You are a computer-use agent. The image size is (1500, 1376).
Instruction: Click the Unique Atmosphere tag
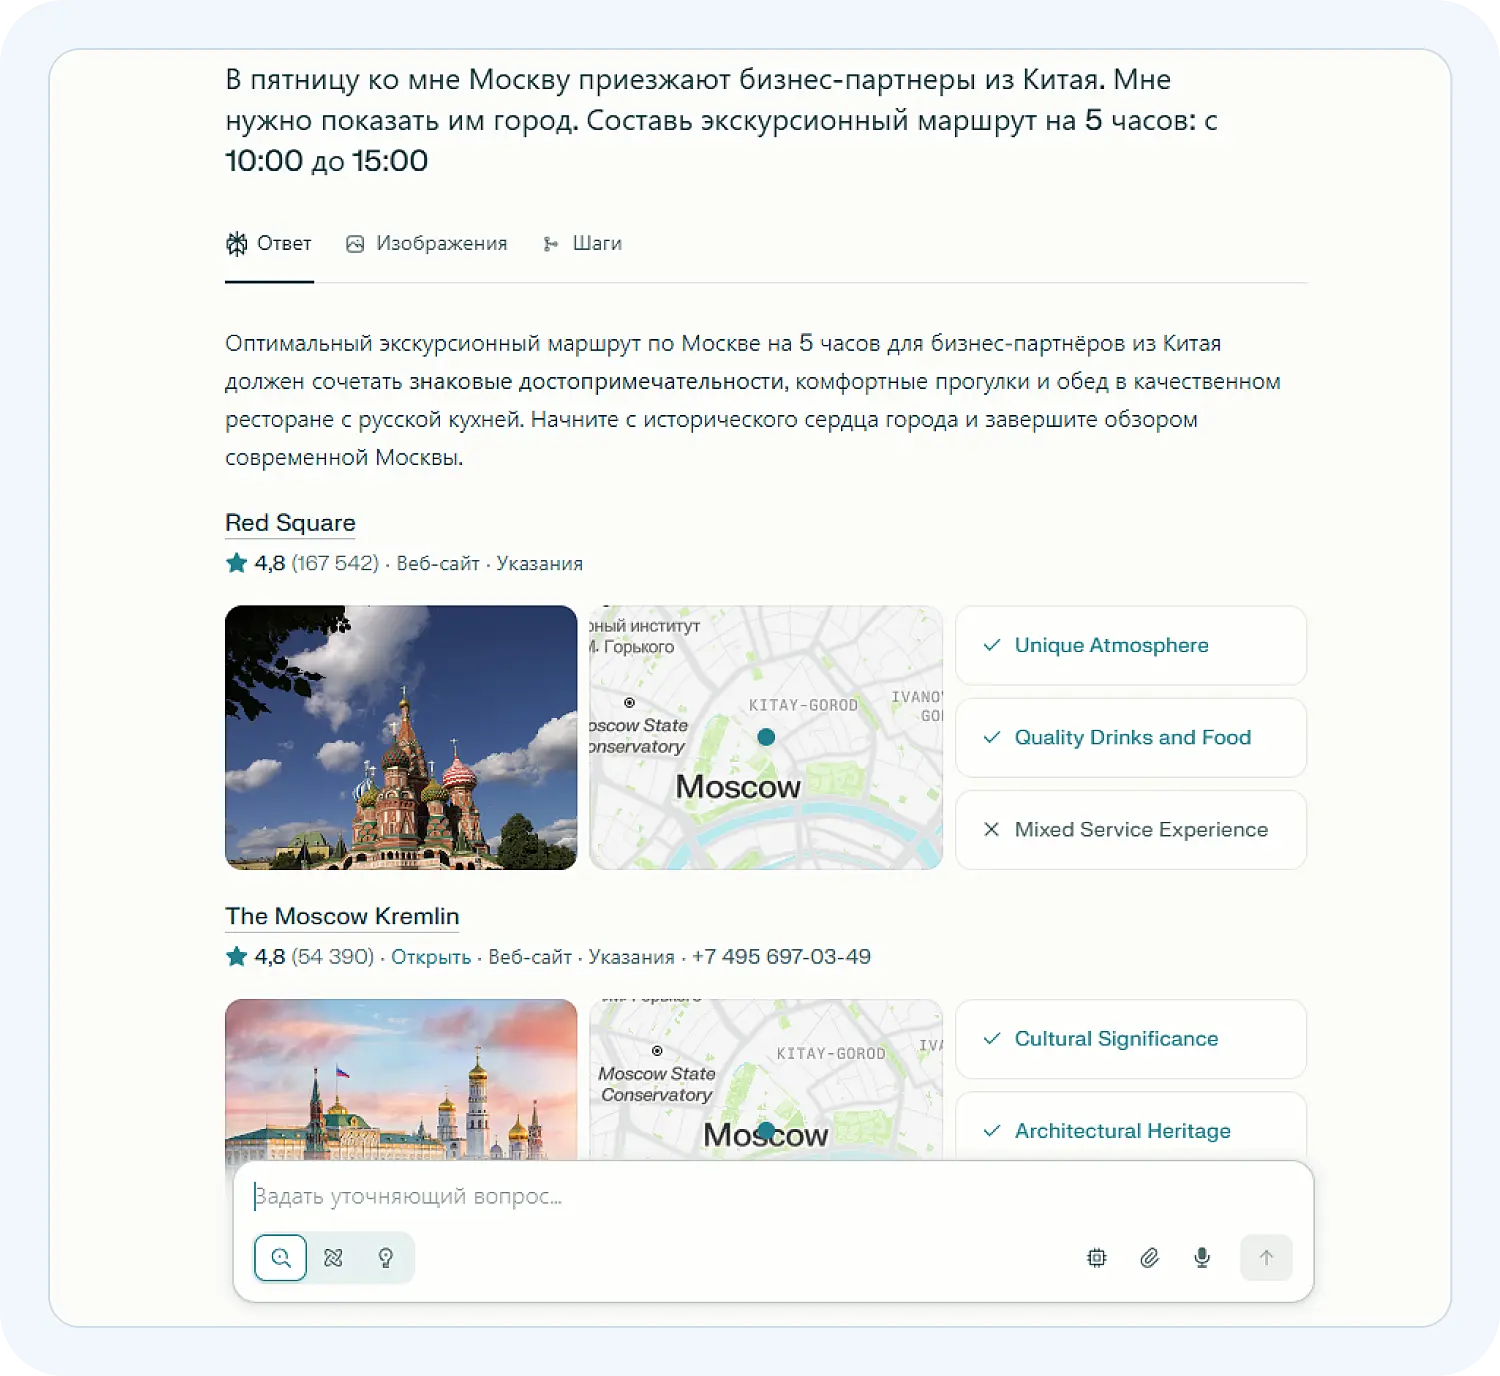1130,646
